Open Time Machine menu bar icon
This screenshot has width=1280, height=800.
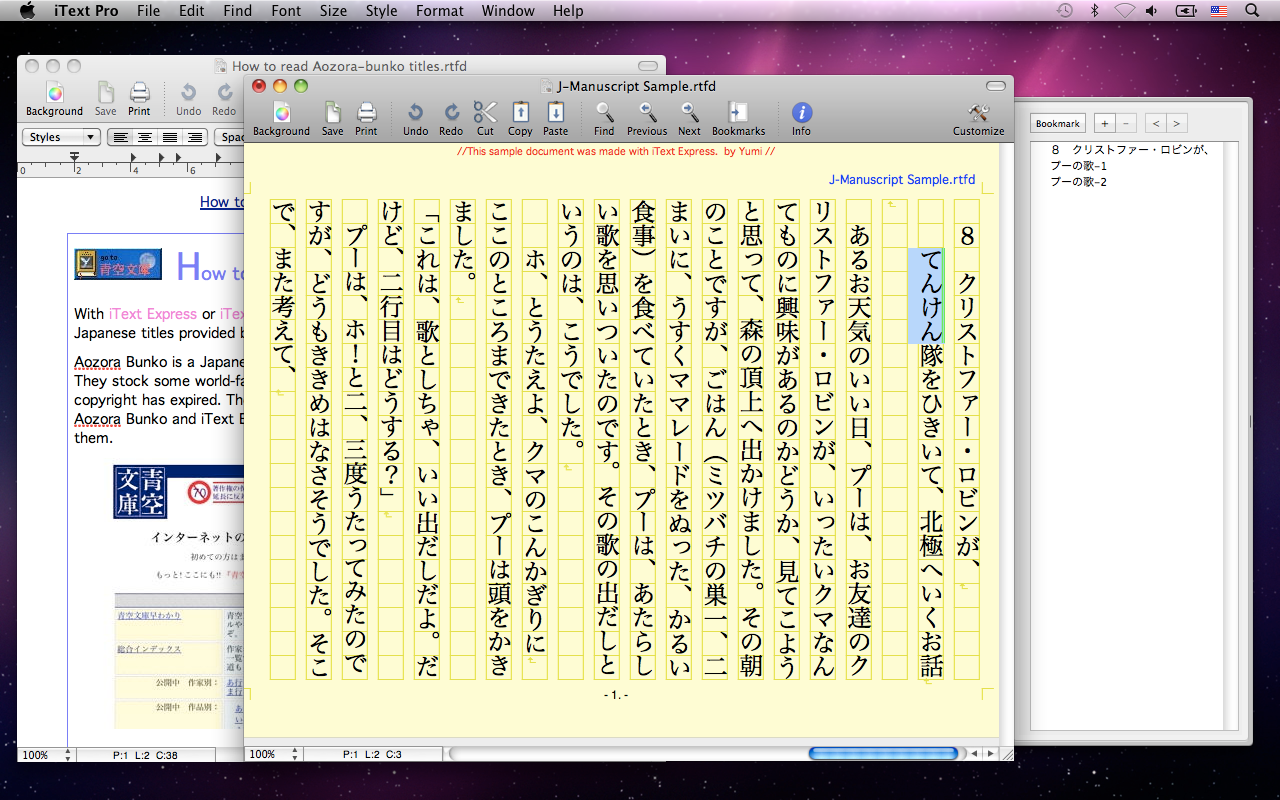click(x=1065, y=11)
